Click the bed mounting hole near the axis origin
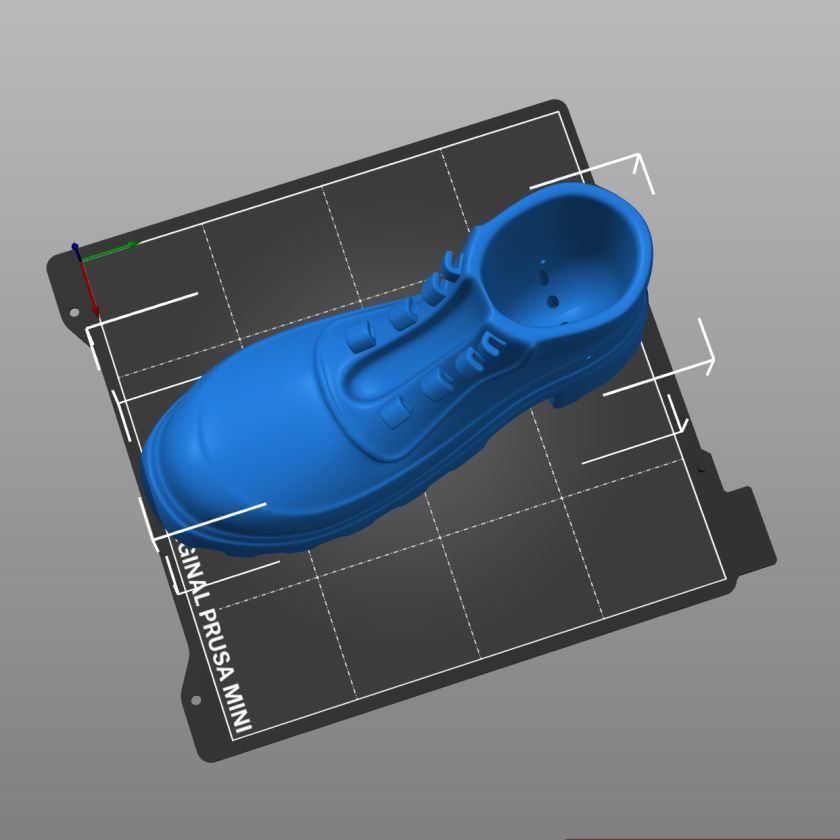This screenshot has width=840, height=840. tap(74, 313)
